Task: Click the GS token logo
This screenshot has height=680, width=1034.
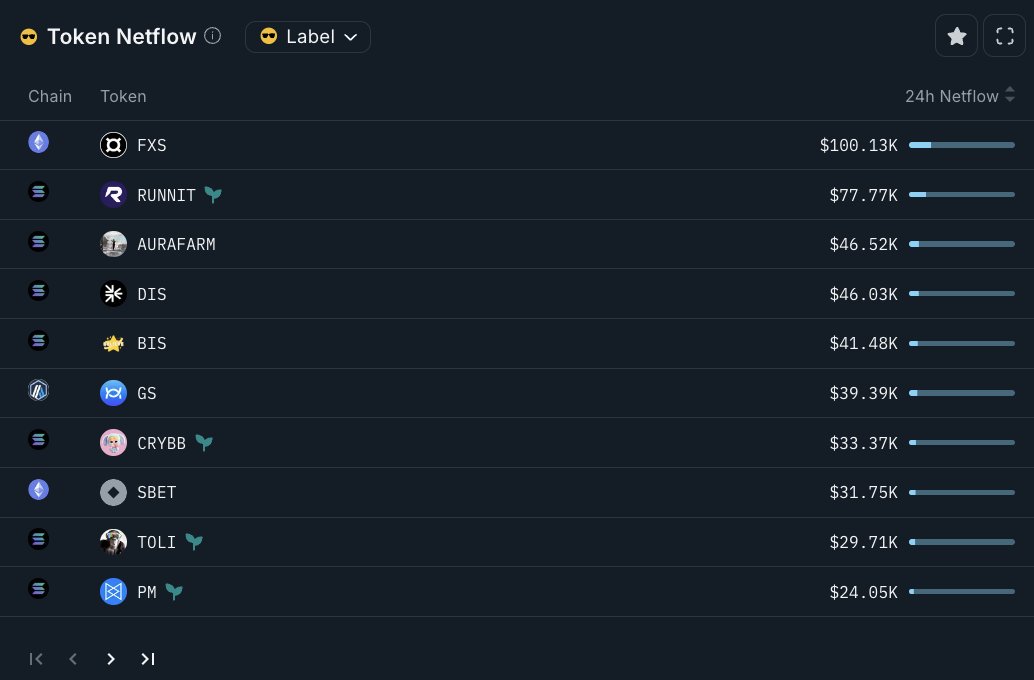Action: (x=113, y=393)
